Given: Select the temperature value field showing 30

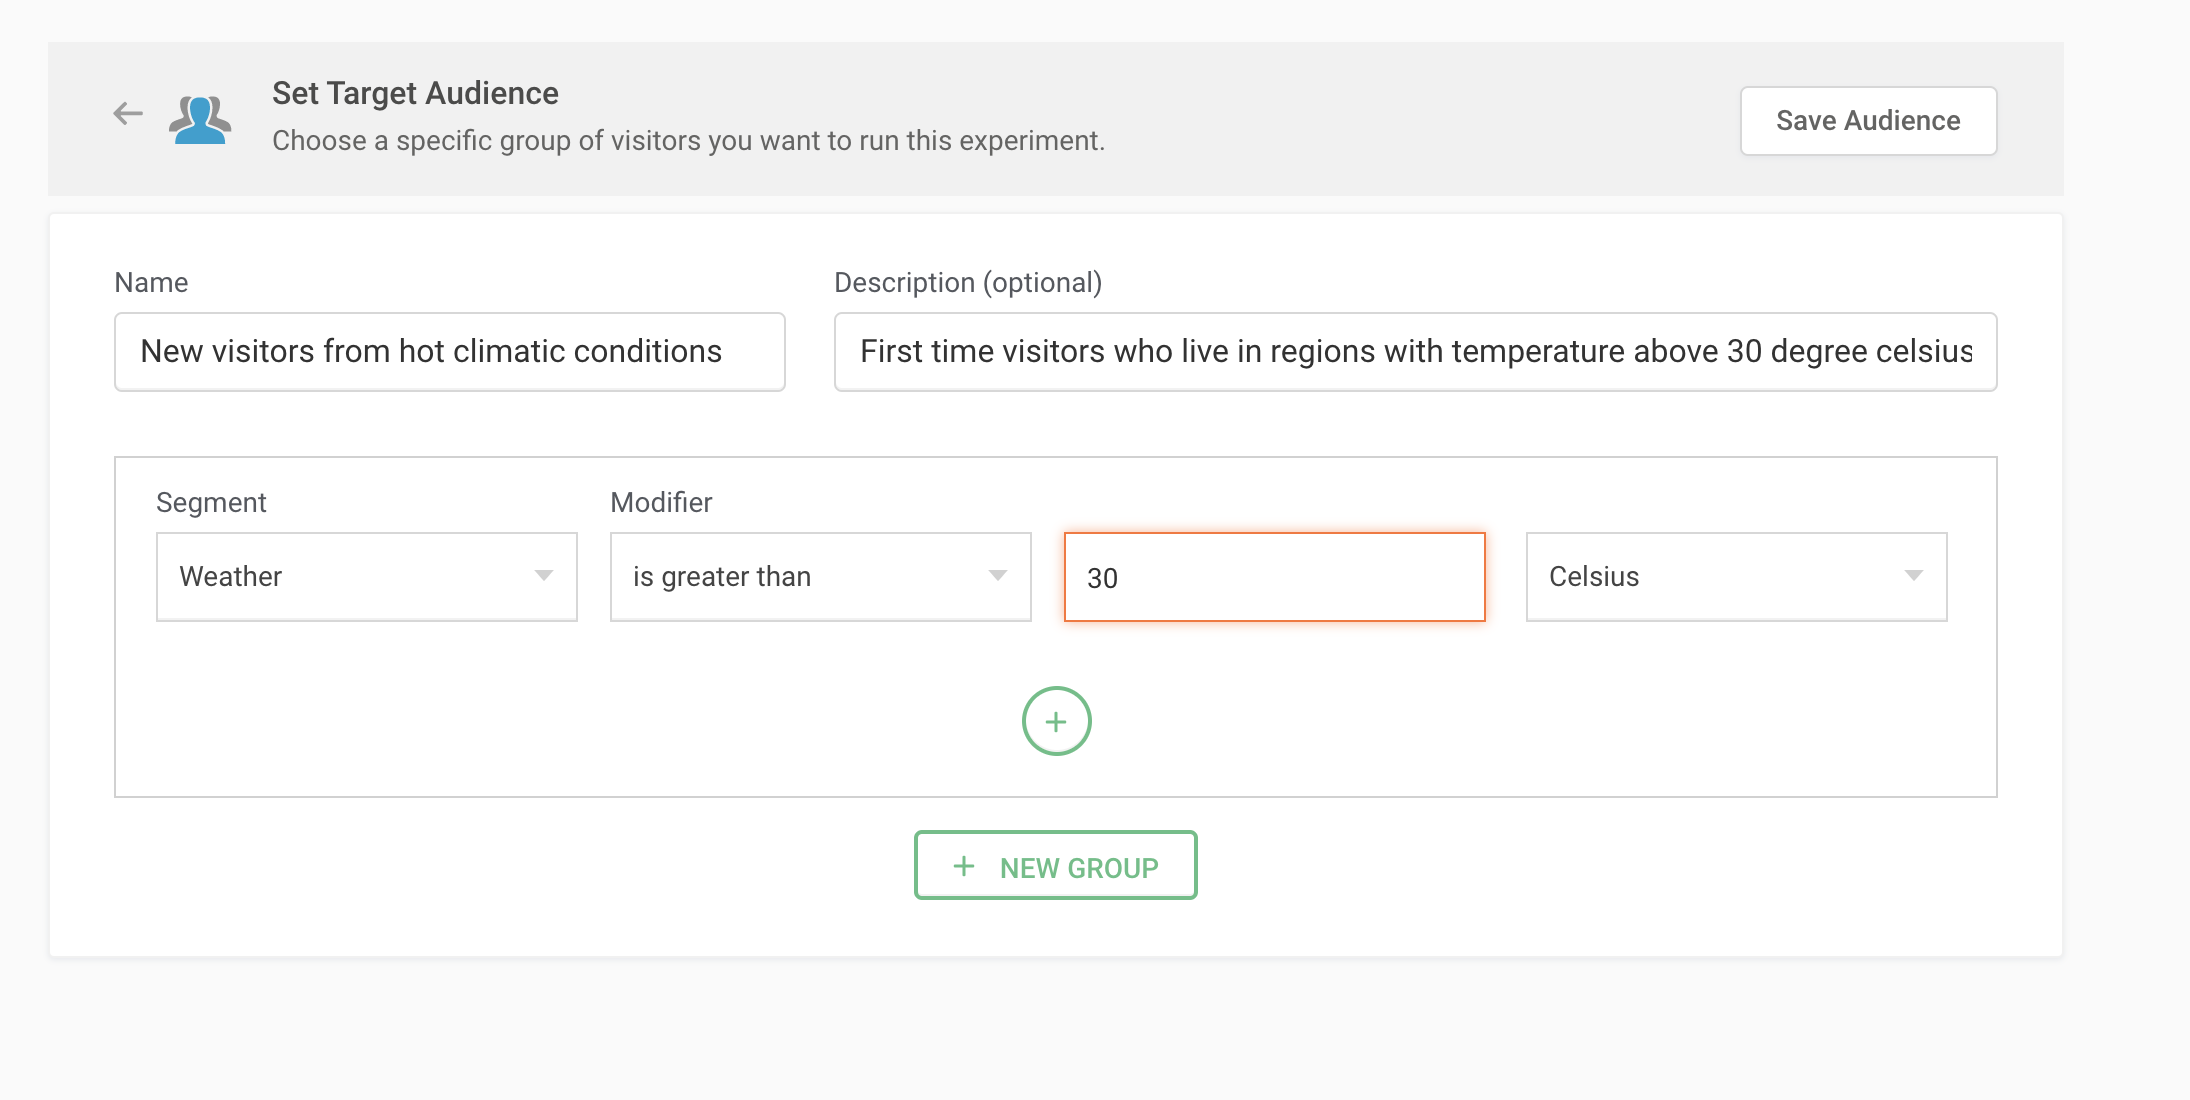Looking at the screenshot, I should (x=1274, y=578).
